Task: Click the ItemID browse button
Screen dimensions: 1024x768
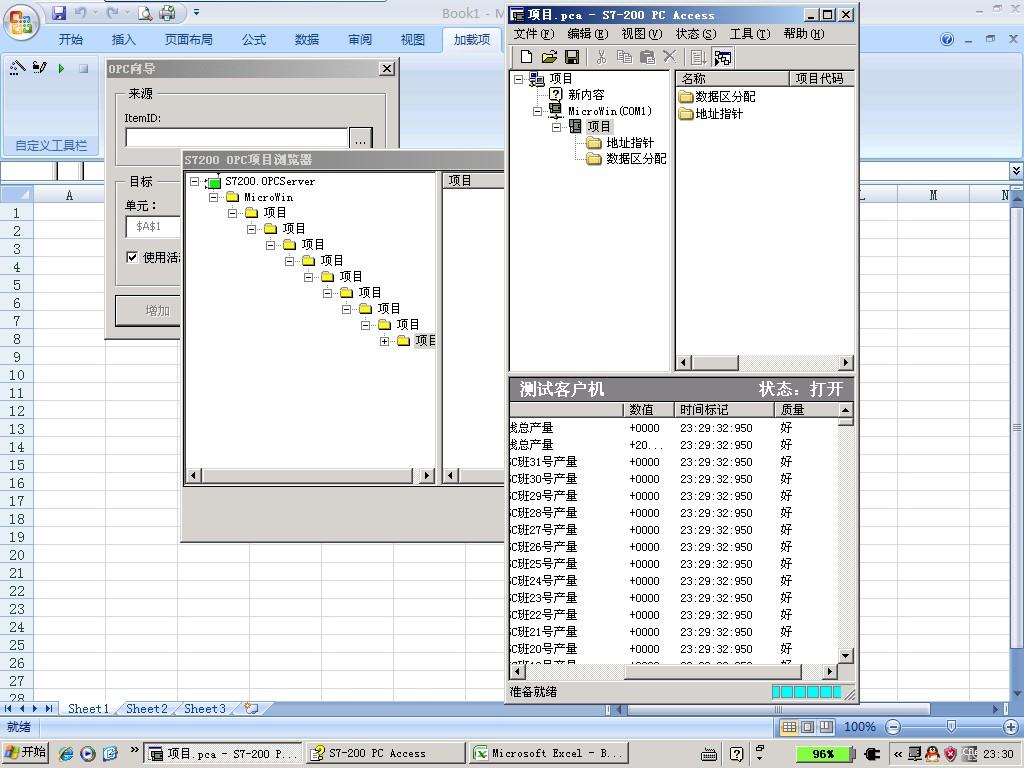Action: tap(360, 138)
